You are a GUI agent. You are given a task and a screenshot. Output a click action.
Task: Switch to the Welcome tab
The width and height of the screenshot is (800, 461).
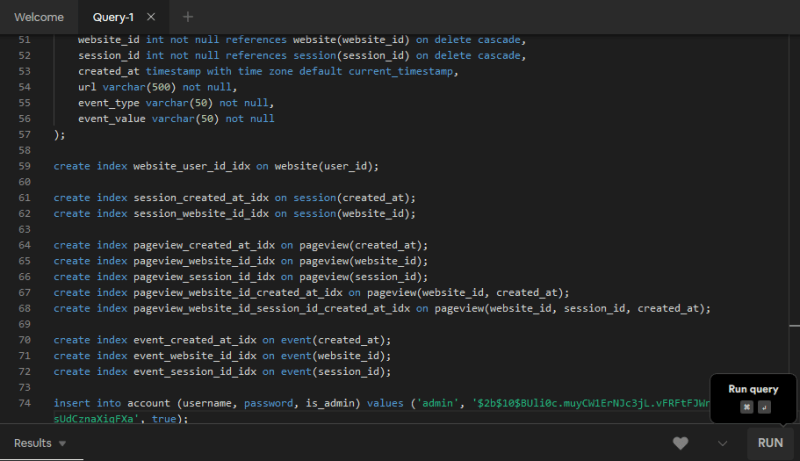tap(39, 17)
